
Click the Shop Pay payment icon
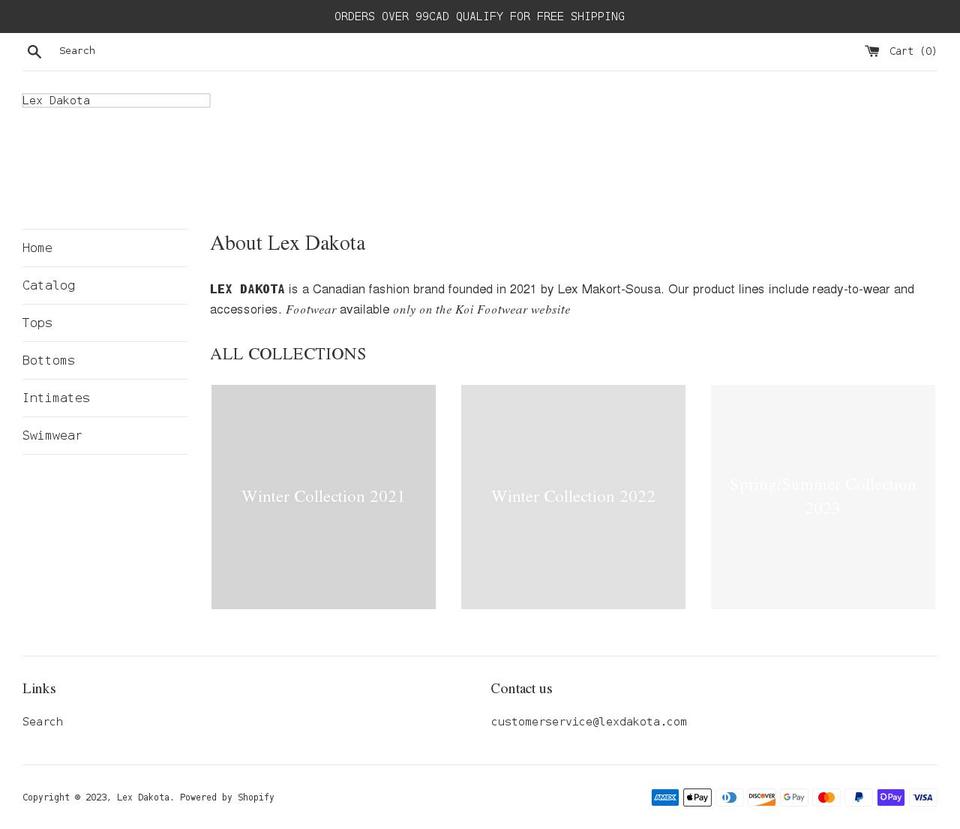[890, 797]
